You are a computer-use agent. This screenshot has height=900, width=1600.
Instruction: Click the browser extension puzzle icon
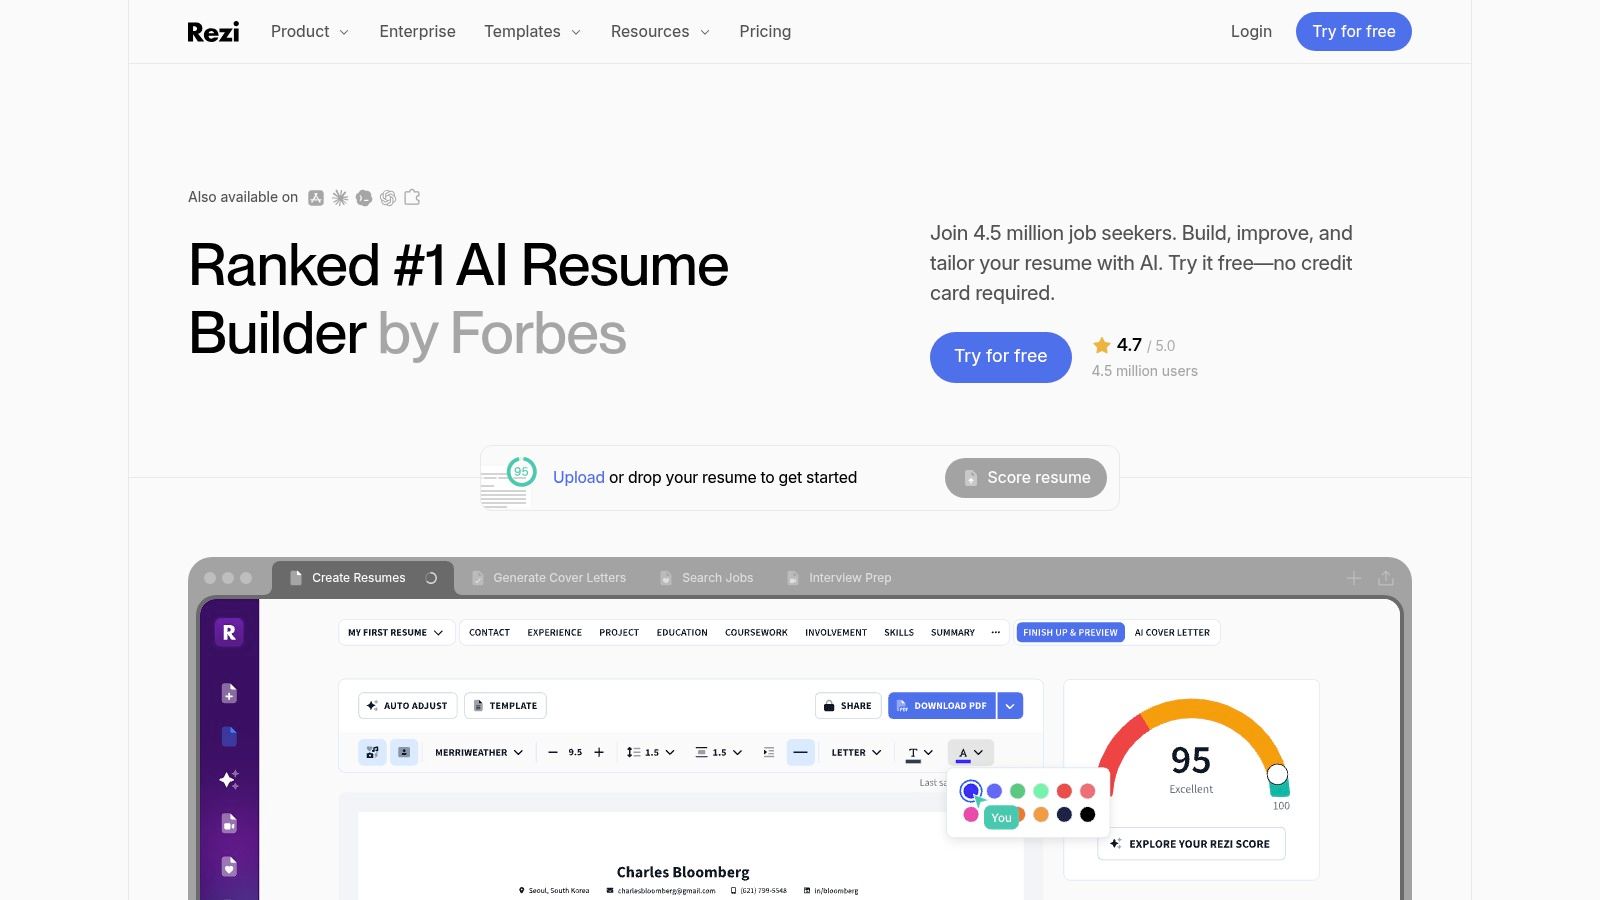pos(412,198)
